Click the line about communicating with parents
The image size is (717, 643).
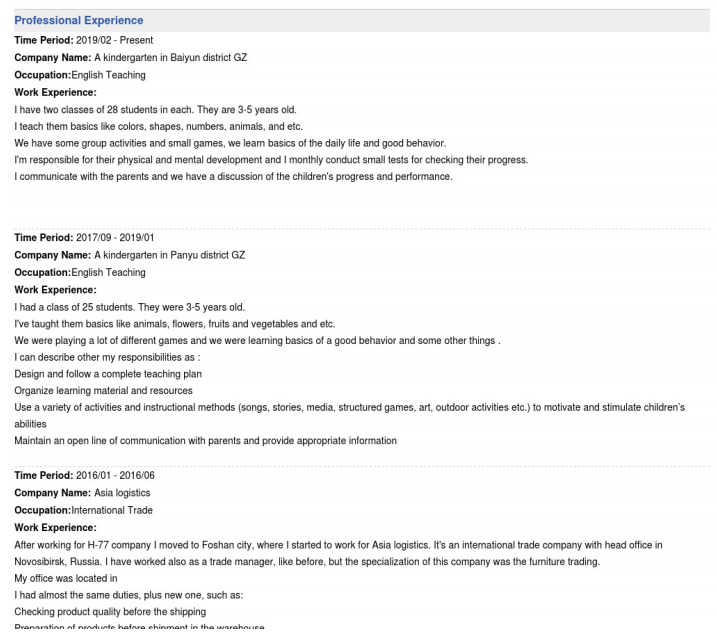click(x=233, y=177)
